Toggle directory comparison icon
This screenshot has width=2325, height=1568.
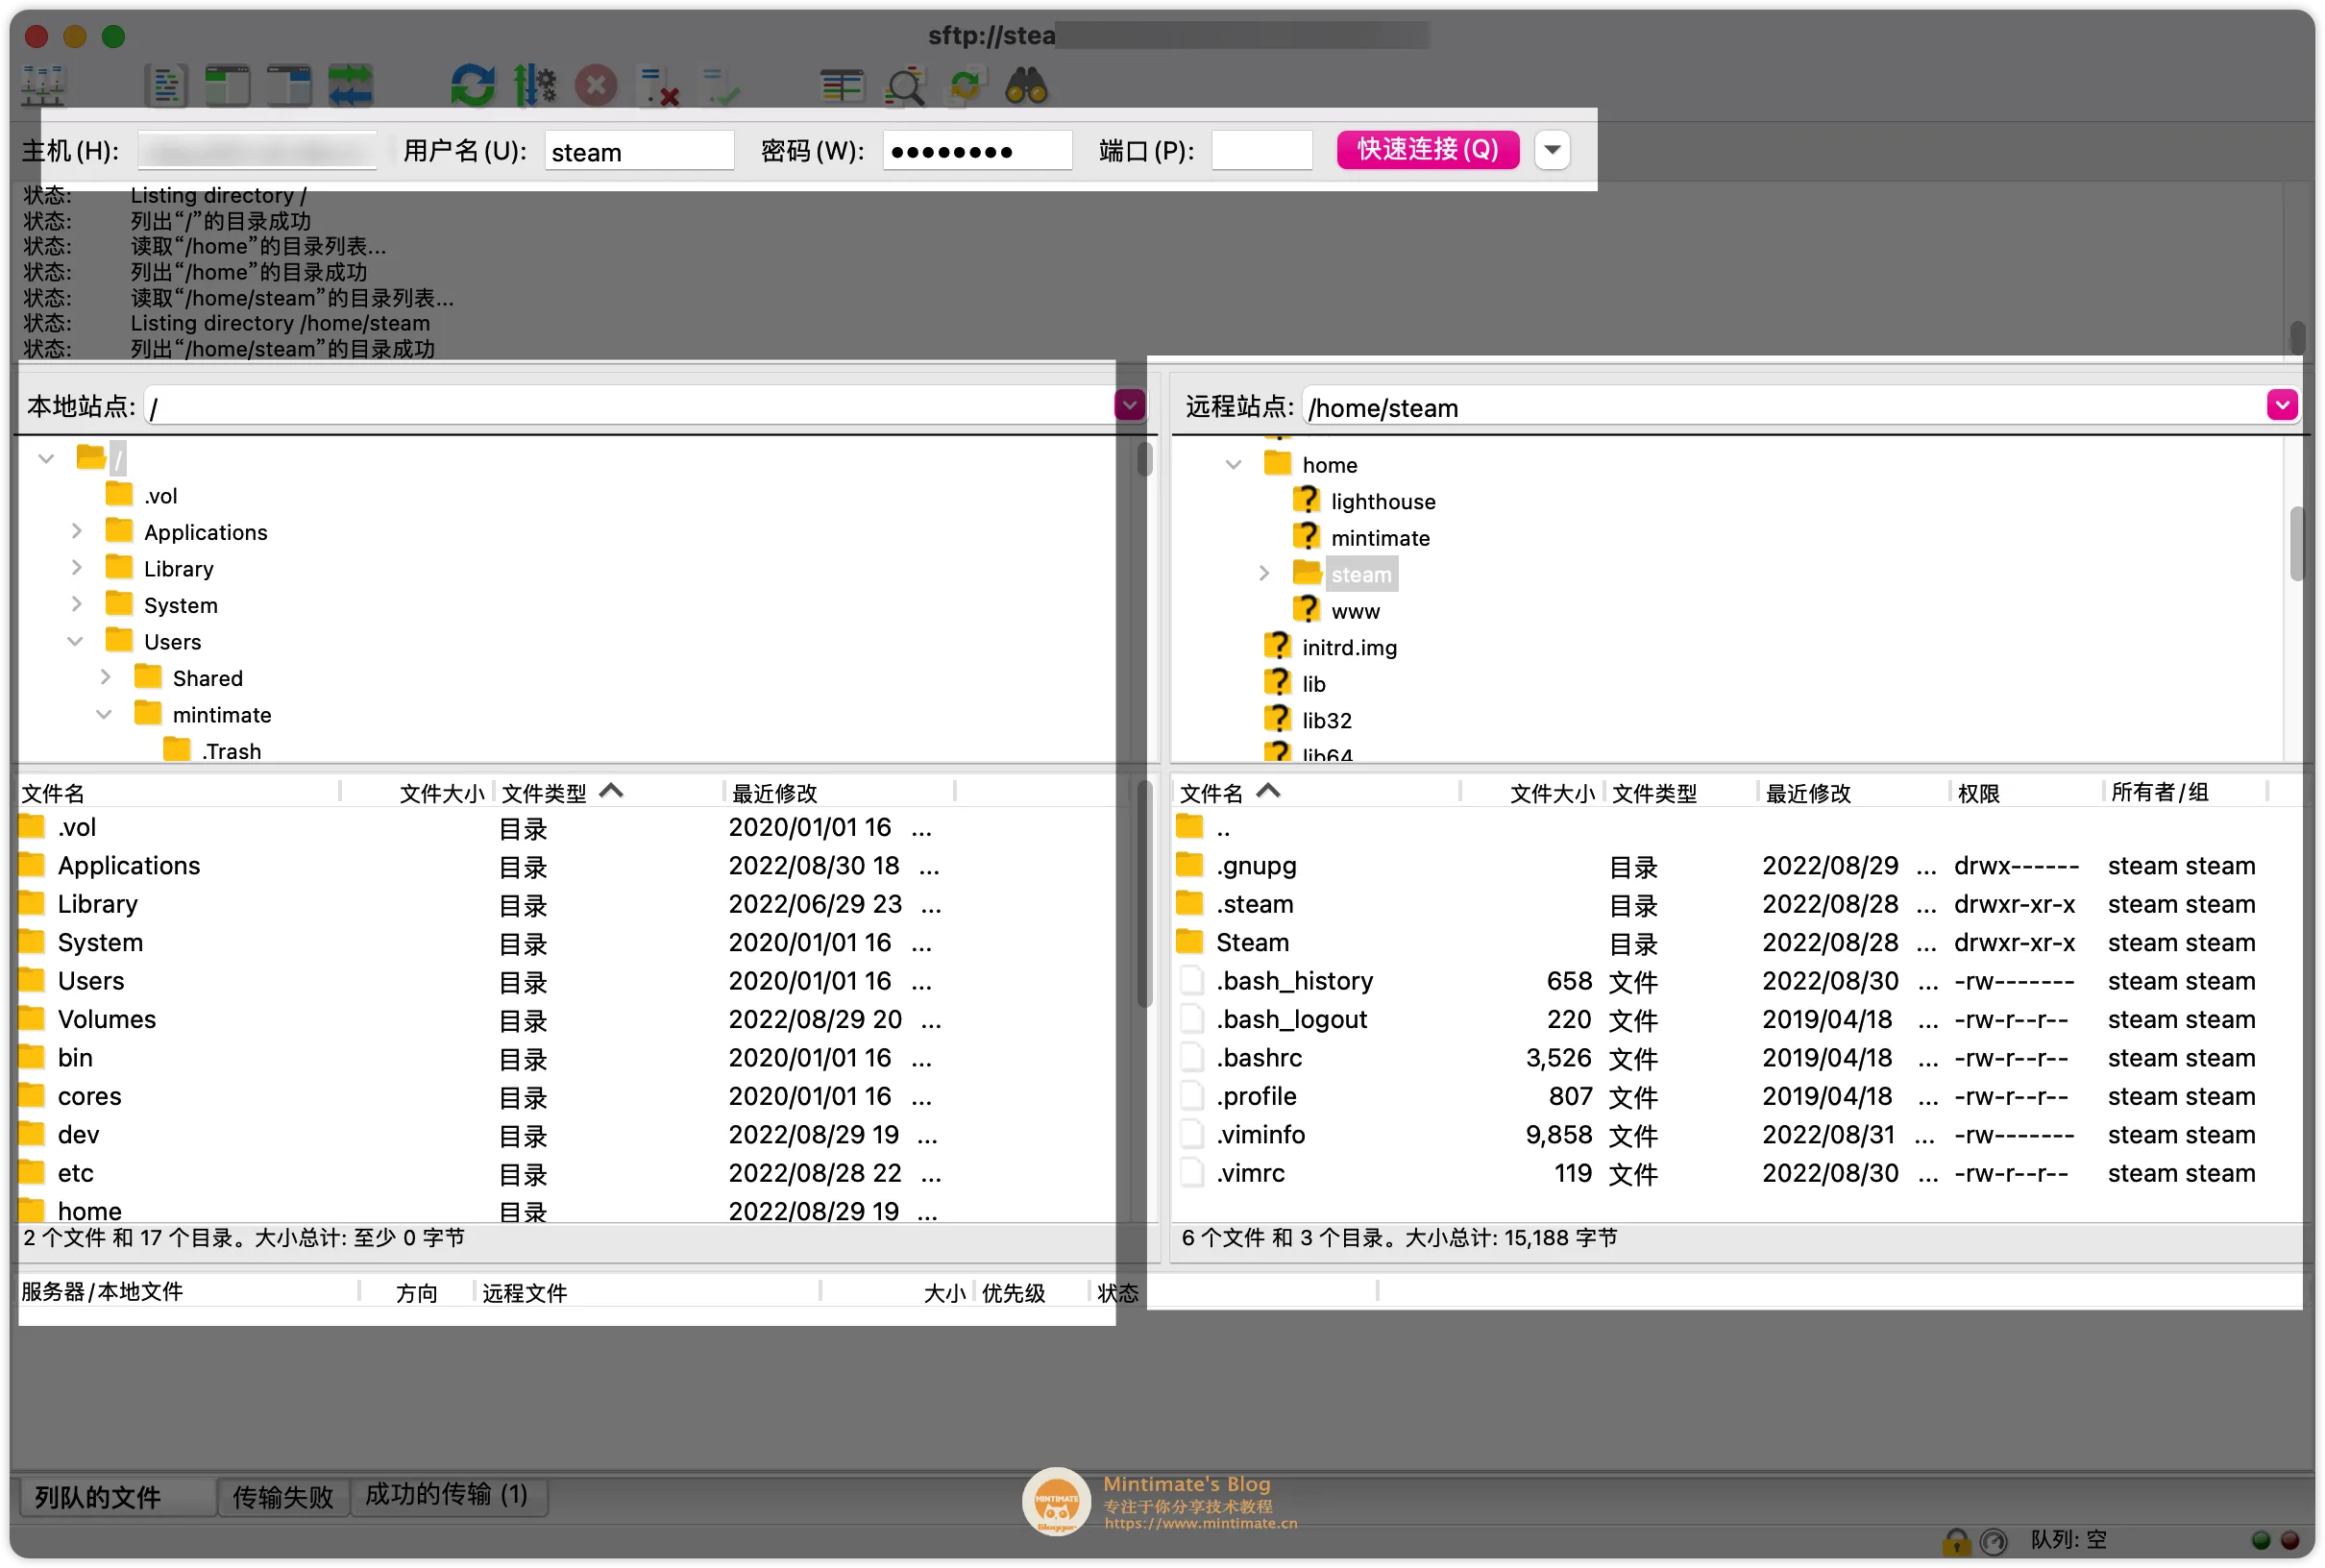pos(904,86)
